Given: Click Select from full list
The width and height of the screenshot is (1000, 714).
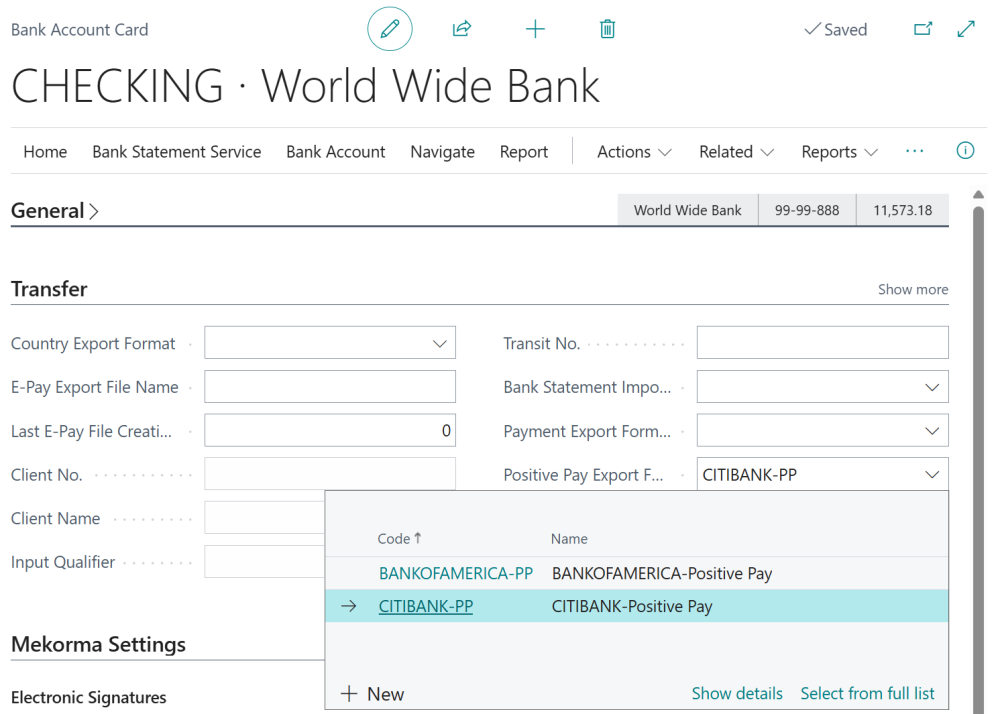Looking at the screenshot, I should click(867, 693).
